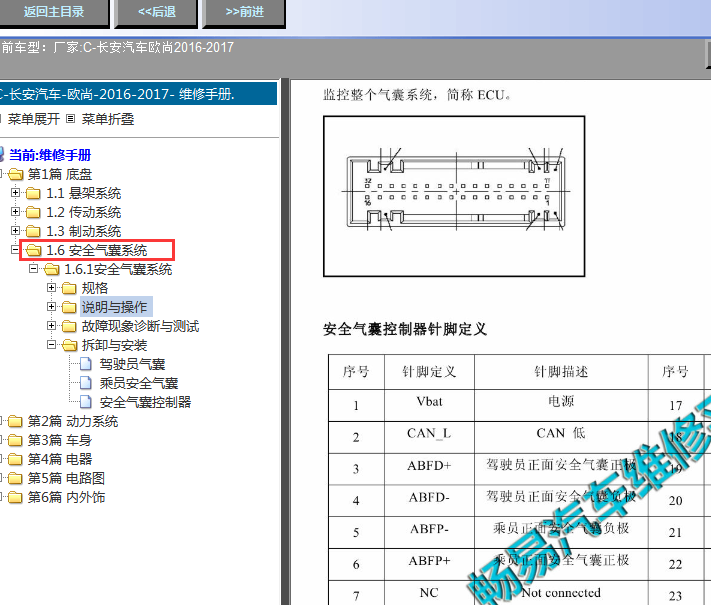Click the 1.6 安全气囊系统 folder icon
711x605 pixels.
[33, 250]
